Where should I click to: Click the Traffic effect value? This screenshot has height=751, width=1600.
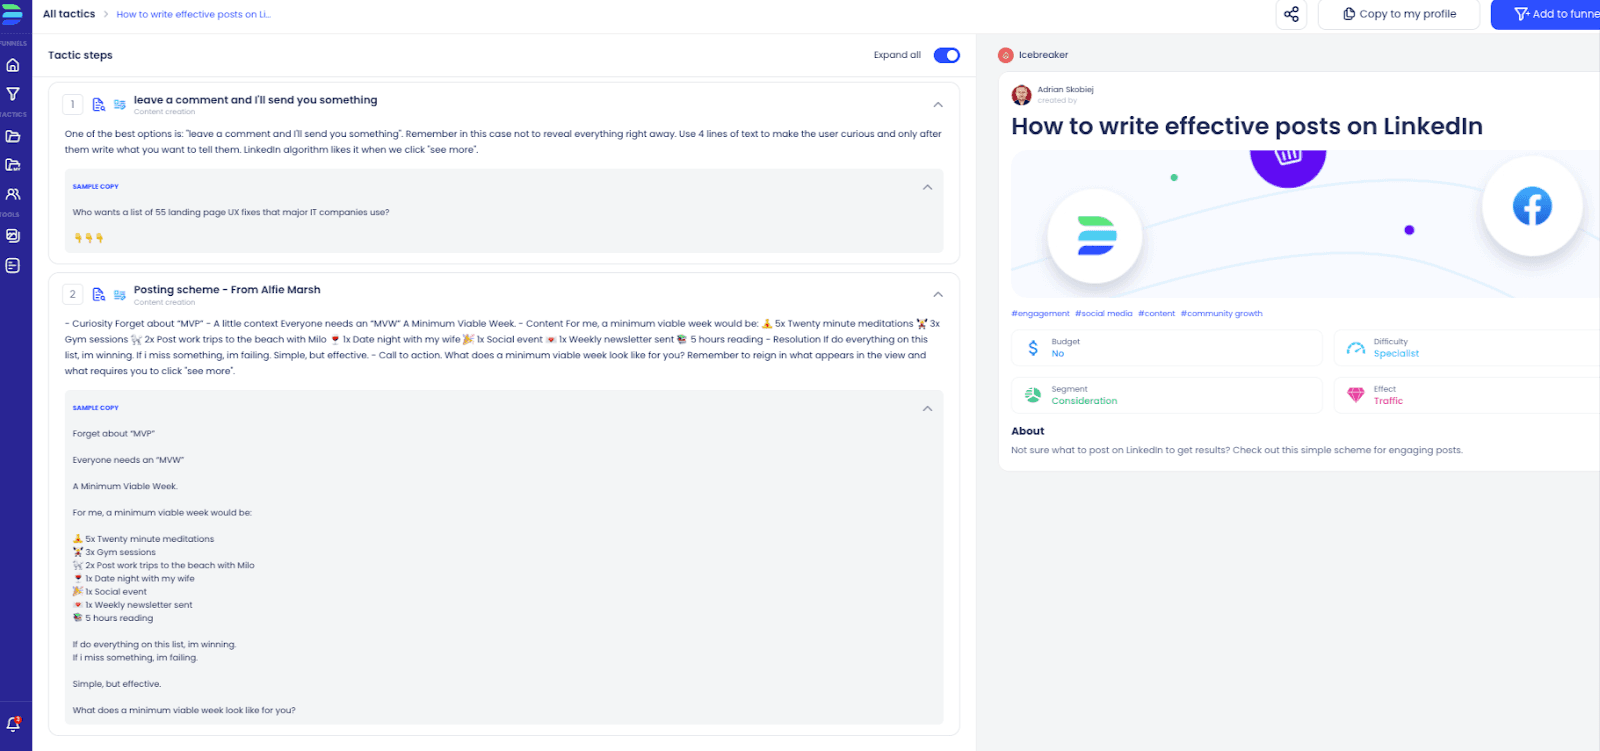(1388, 401)
